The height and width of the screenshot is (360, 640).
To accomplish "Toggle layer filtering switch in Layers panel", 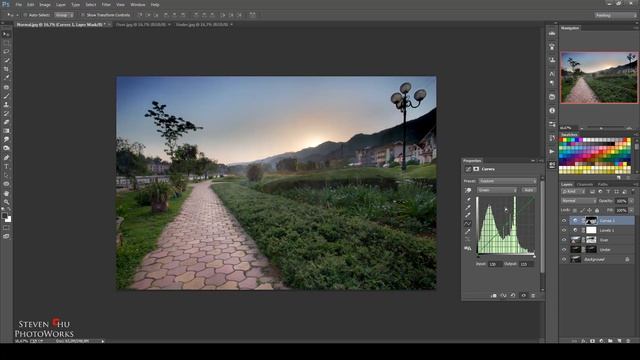I will [633, 191].
